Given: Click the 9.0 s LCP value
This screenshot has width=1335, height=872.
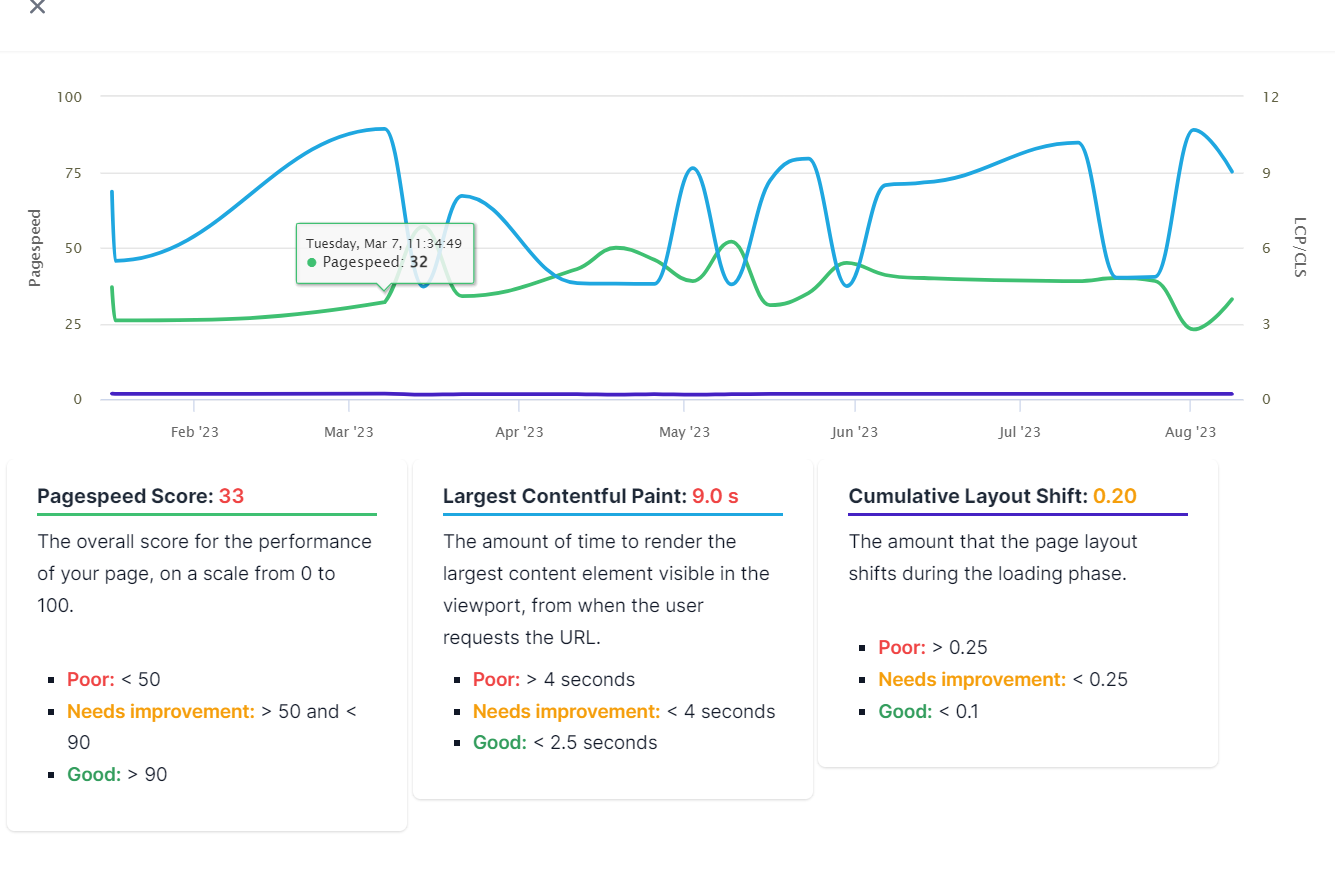Looking at the screenshot, I should [715, 496].
